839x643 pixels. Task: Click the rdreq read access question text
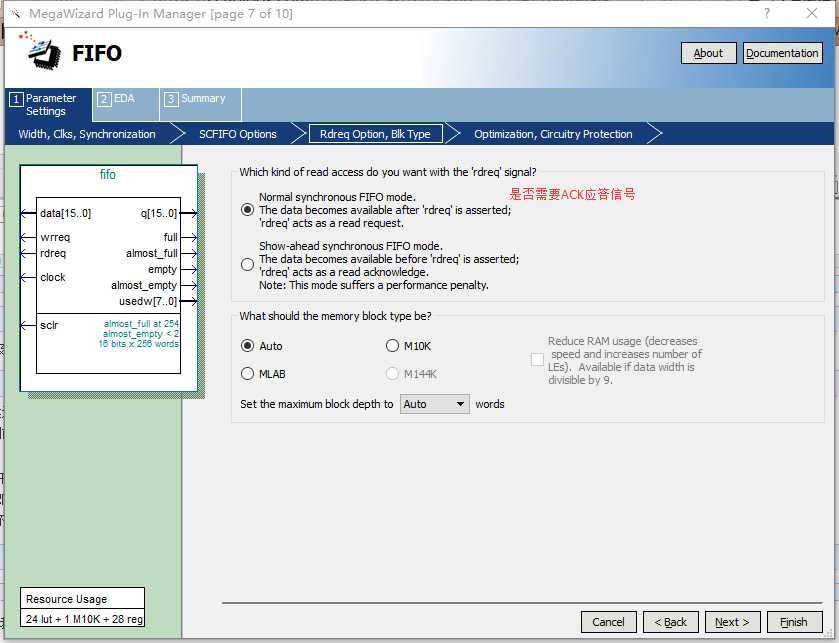[x=388, y=172]
